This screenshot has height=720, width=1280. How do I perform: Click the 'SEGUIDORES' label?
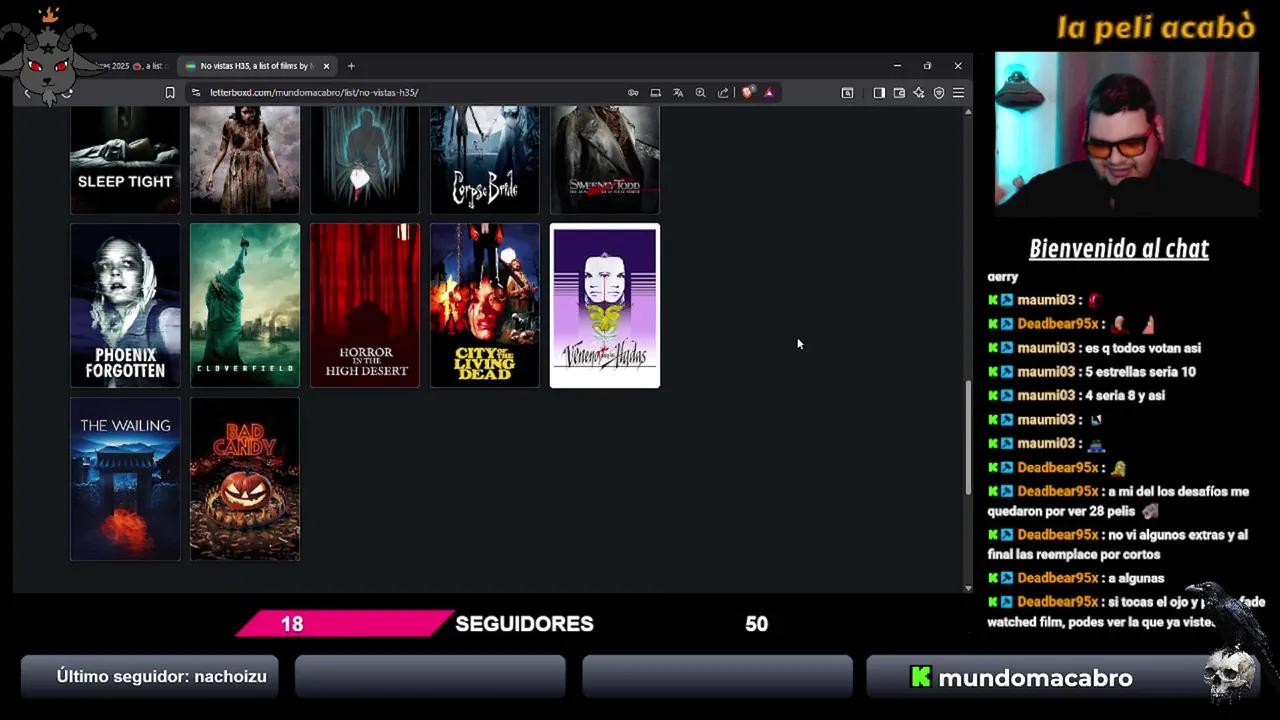click(x=524, y=624)
